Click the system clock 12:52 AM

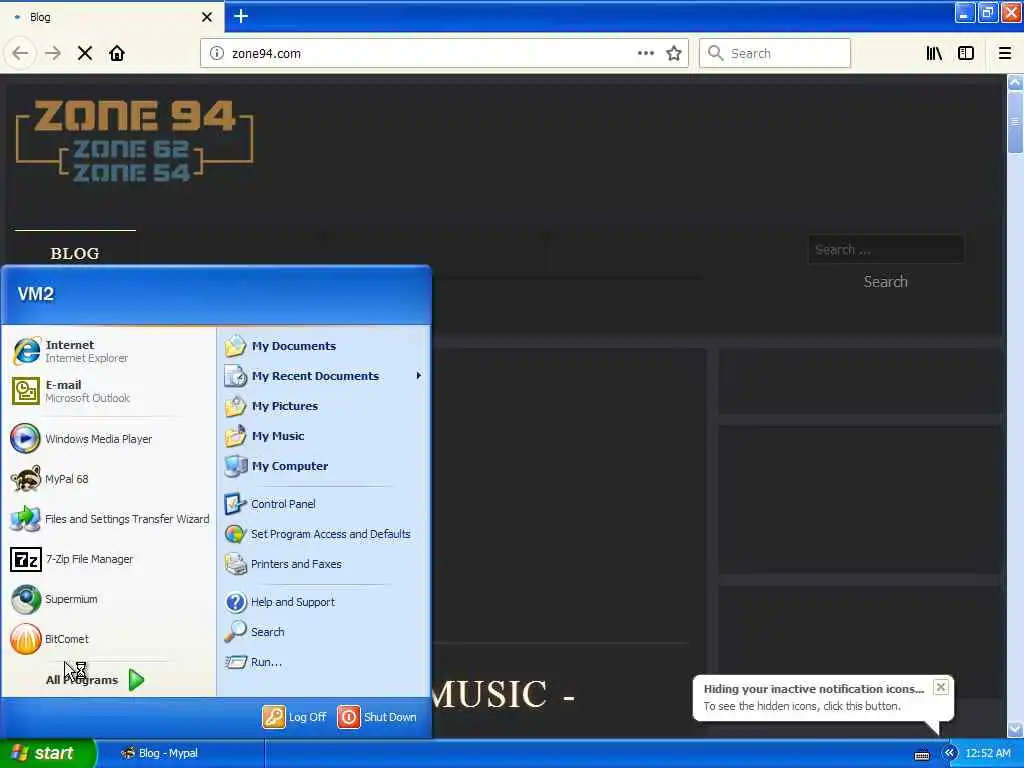click(x=988, y=753)
